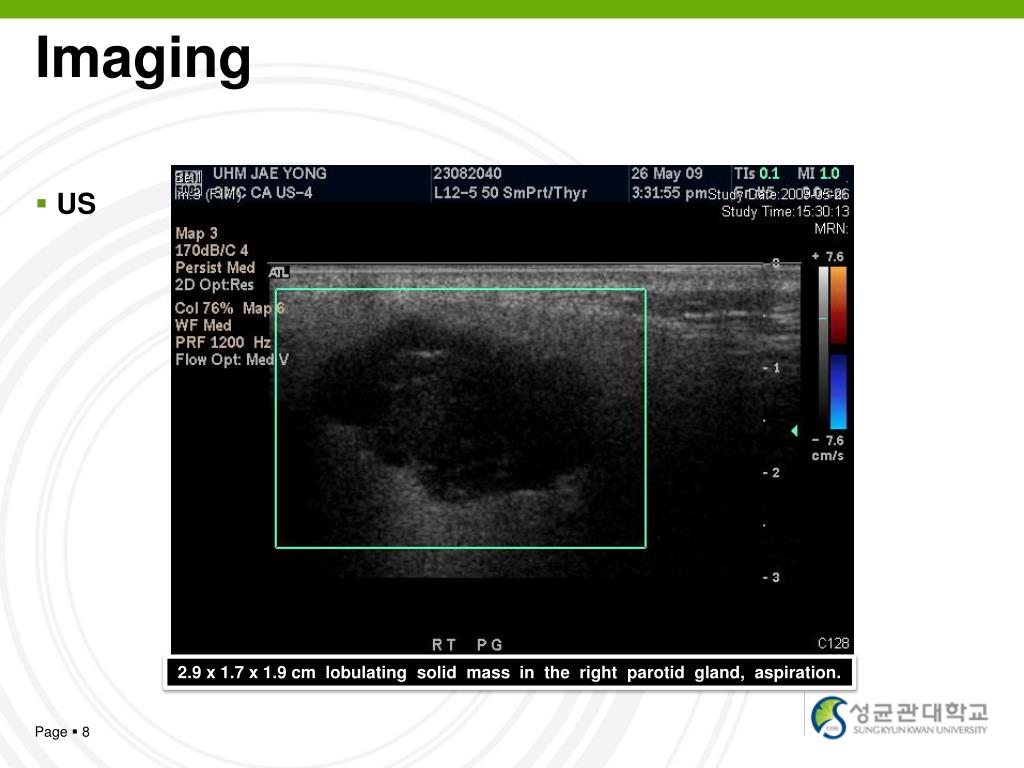Click the '- 7.6 cm/s' velocity value
This screenshot has height=768, width=1024.
click(x=827, y=448)
